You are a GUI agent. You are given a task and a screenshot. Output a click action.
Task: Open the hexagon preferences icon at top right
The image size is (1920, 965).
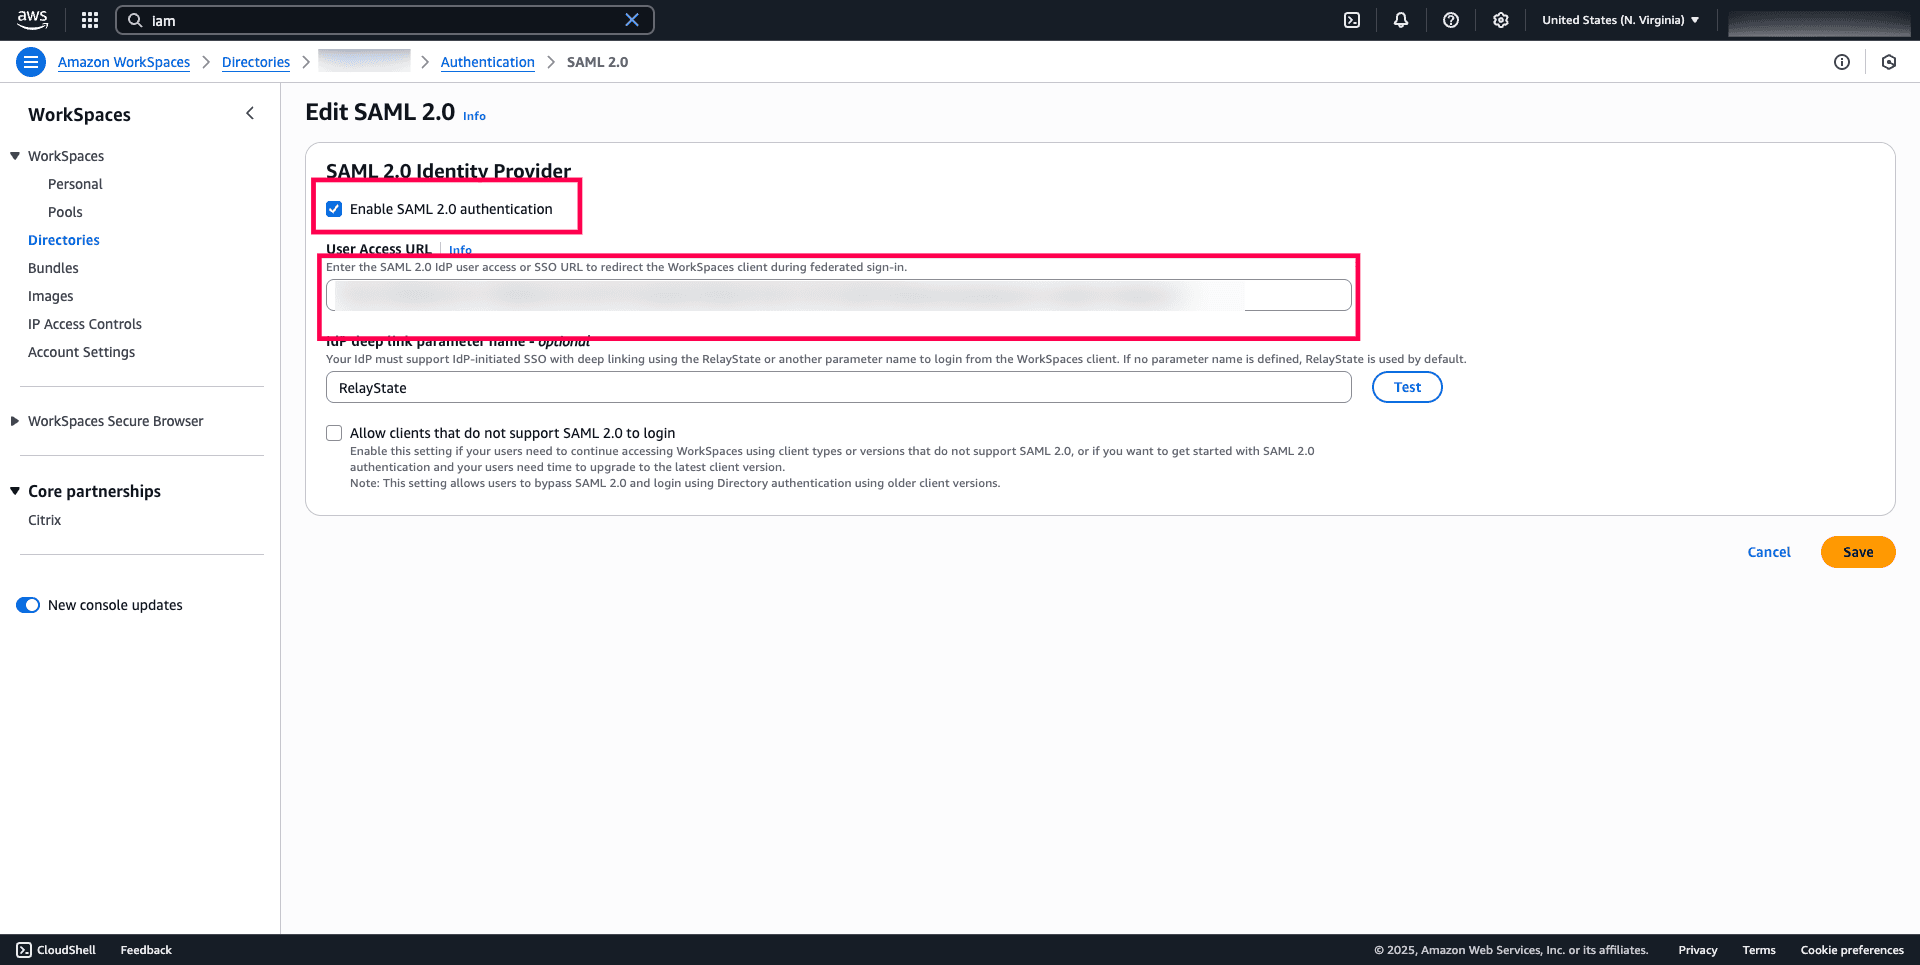point(1889,62)
